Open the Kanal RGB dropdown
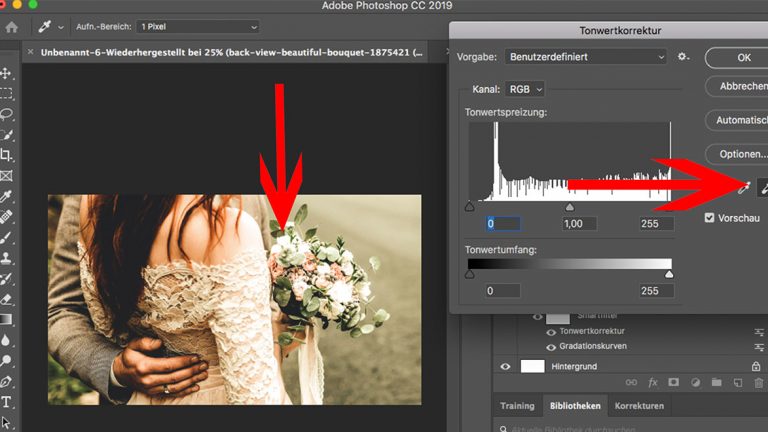Screen dimensions: 768x432 pyautogui.click(x=525, y=89)
